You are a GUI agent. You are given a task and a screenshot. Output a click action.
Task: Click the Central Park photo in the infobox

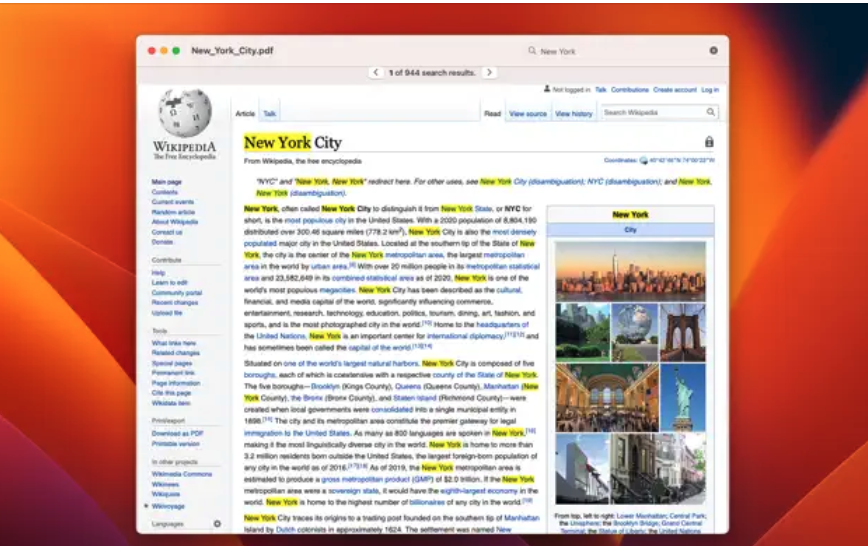tap(582, 332)
